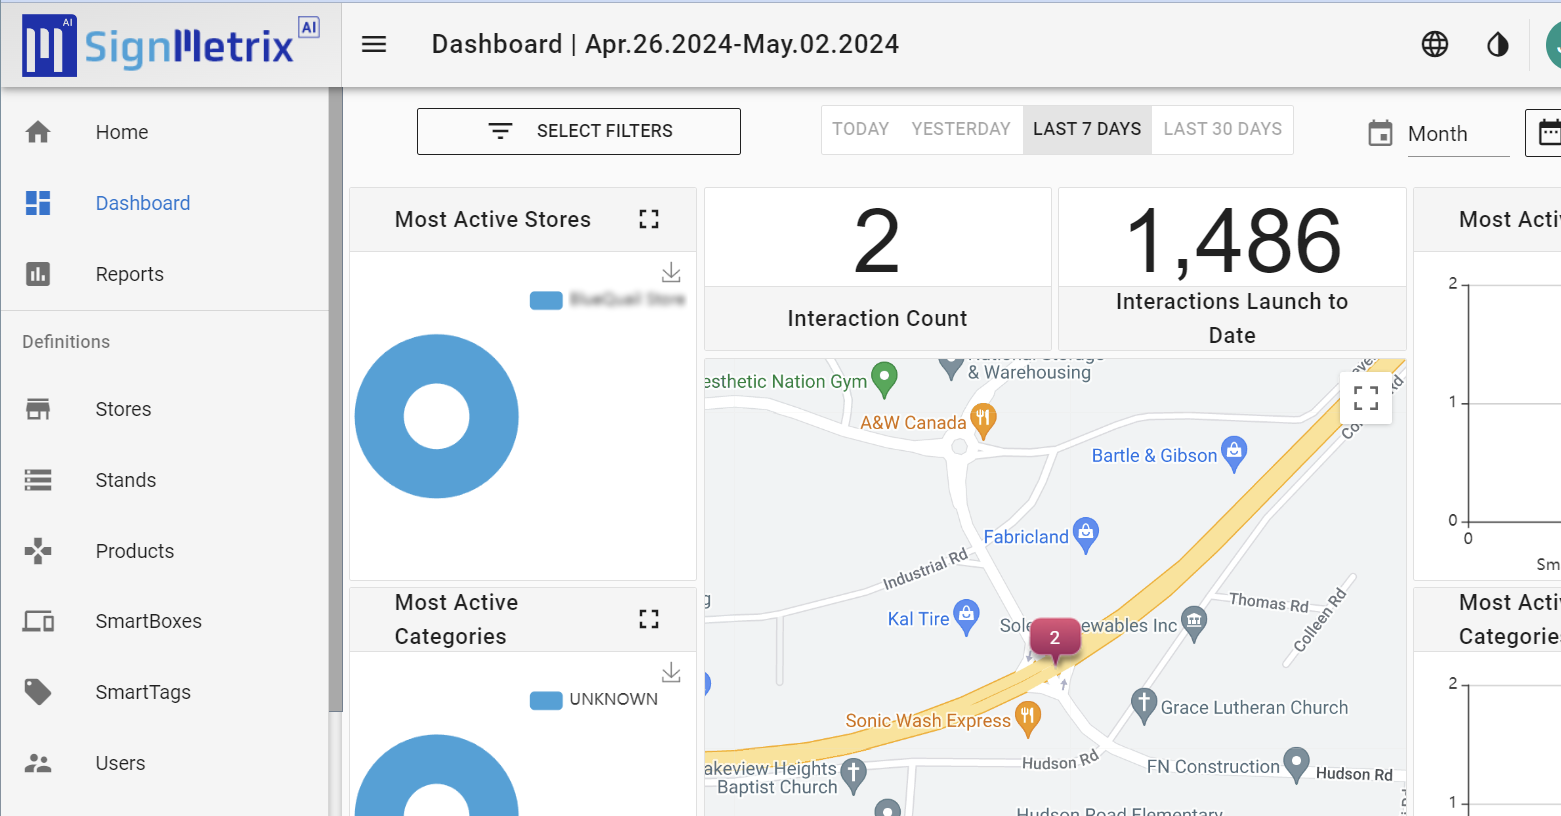Click the hamburger menu icon
The width and height of the screenshot is (1561, 816).
click(374, 44)
